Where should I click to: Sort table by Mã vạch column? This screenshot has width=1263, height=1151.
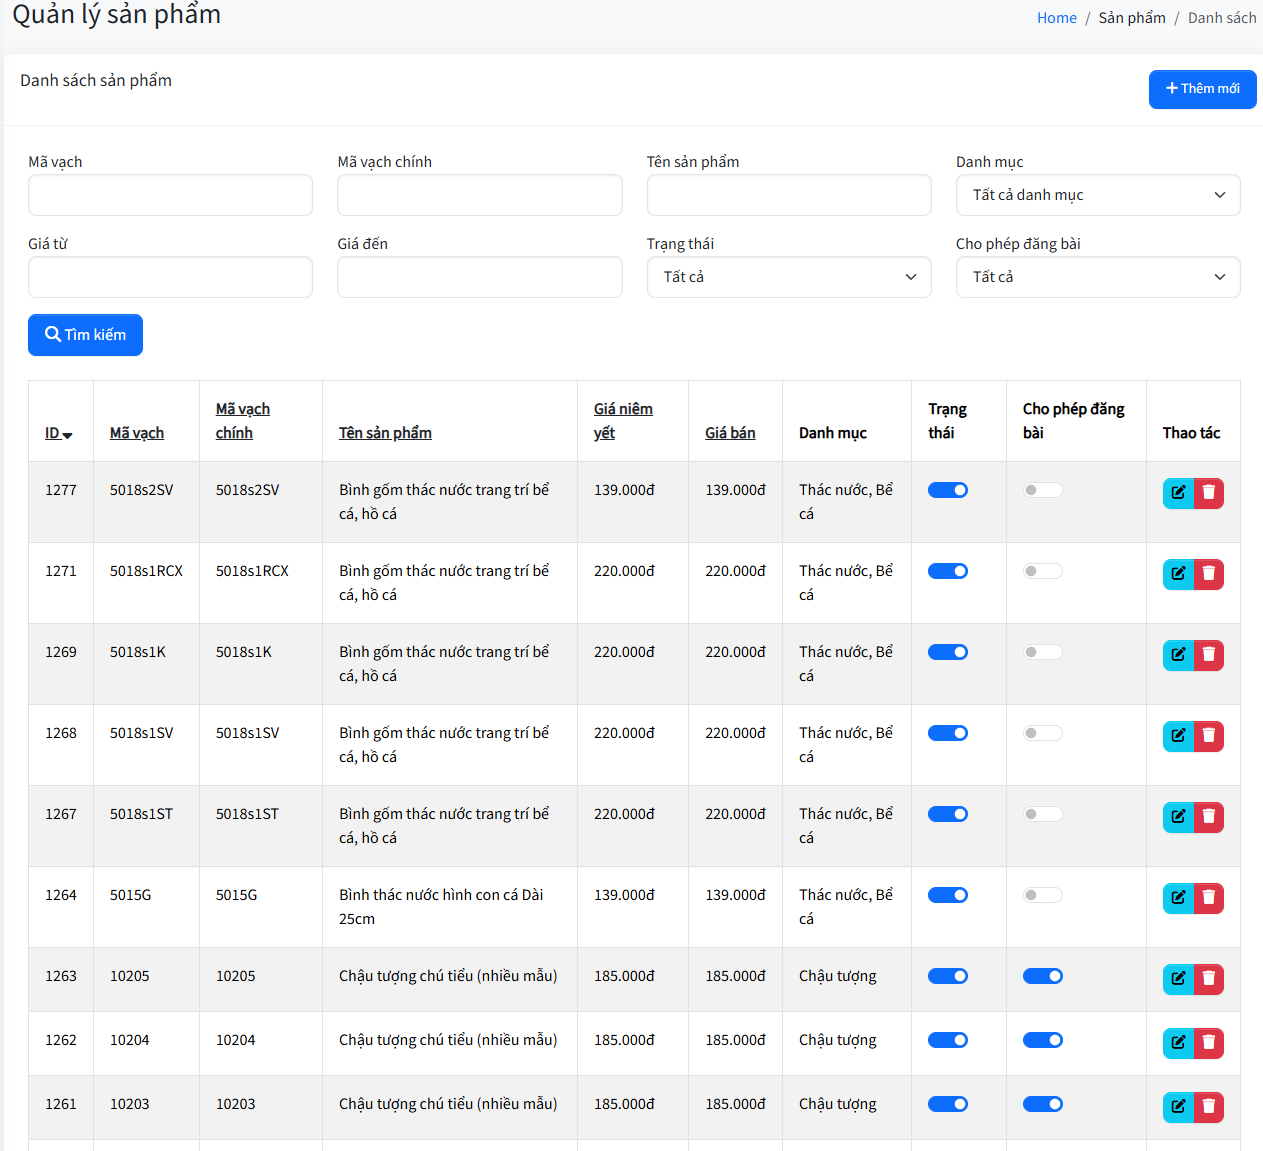click(x=137, y=433)
